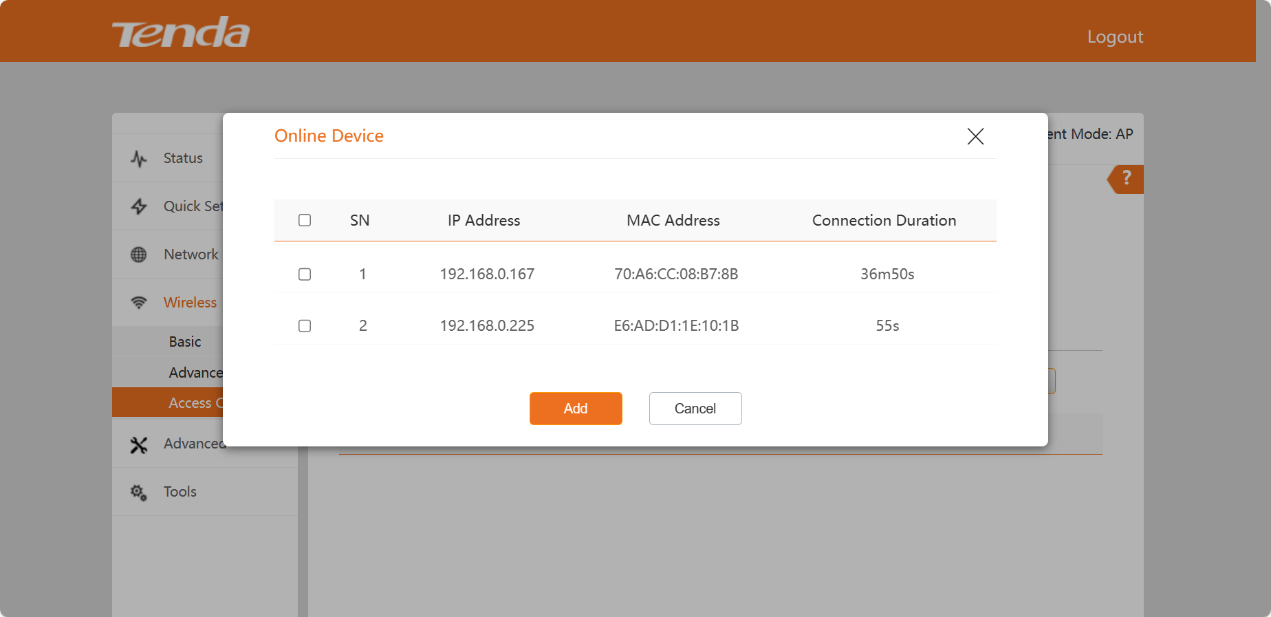Click the Wireless wifi icon
The image size is (1271, 617).
pos(139,303)
